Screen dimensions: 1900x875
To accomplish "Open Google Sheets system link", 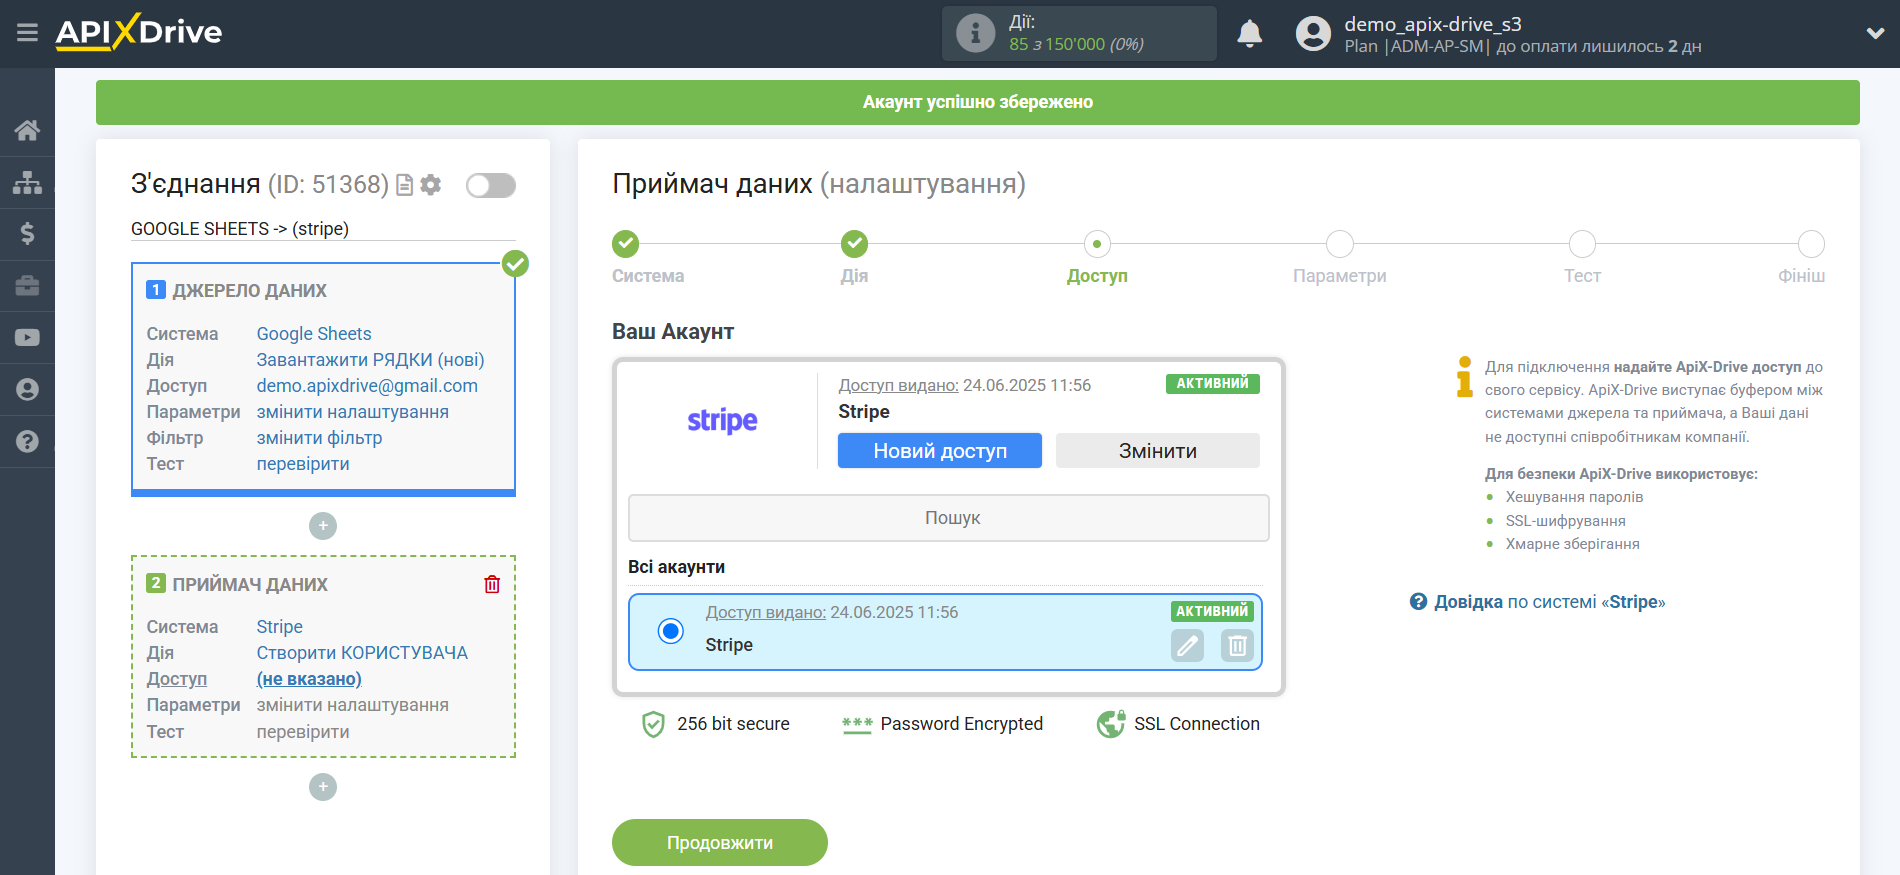I will [x=314, y=334].
